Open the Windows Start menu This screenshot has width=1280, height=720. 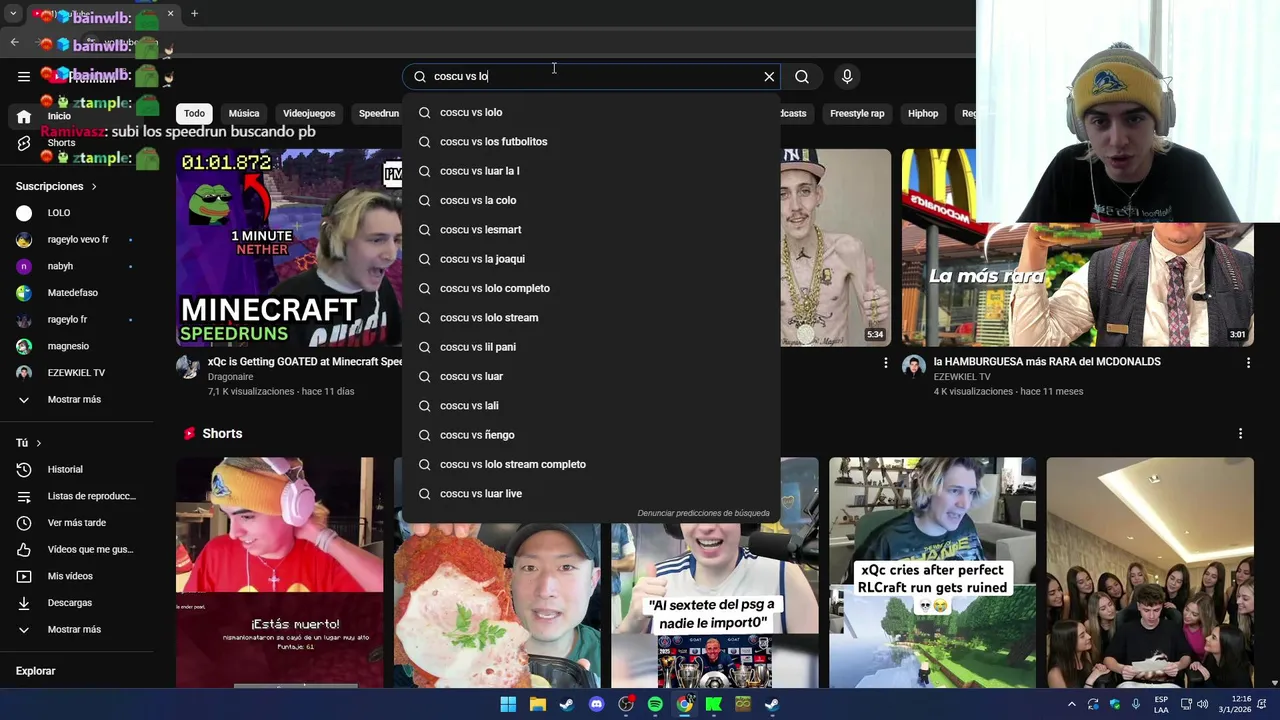coord(508,704)
